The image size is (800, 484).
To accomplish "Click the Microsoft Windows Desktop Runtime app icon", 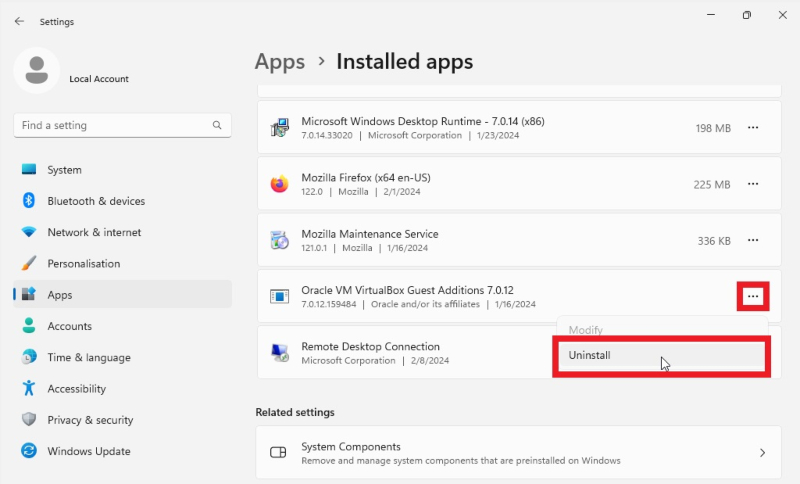I will point(280,128).
